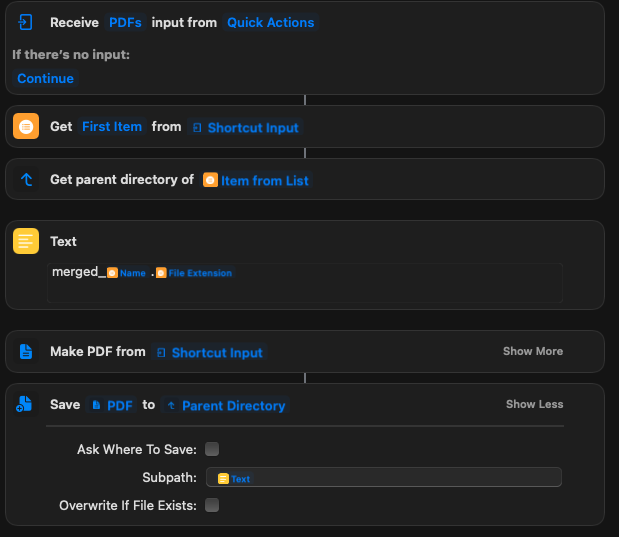Image resolution: width=619 pixels, height=537 pixels.
Task: Click the Receive input action icon
Action: [x=26, y=22]
